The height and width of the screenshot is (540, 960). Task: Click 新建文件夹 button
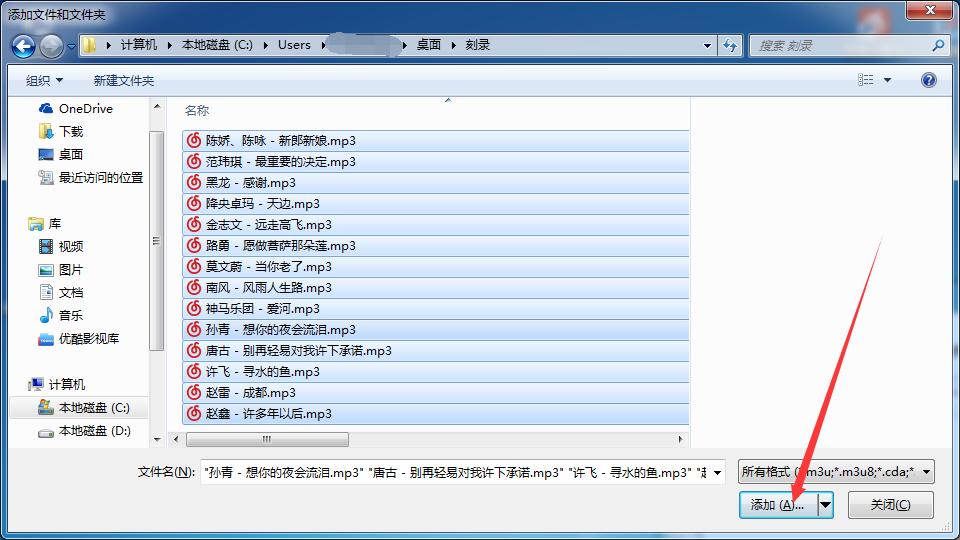[x=124, y=80]
